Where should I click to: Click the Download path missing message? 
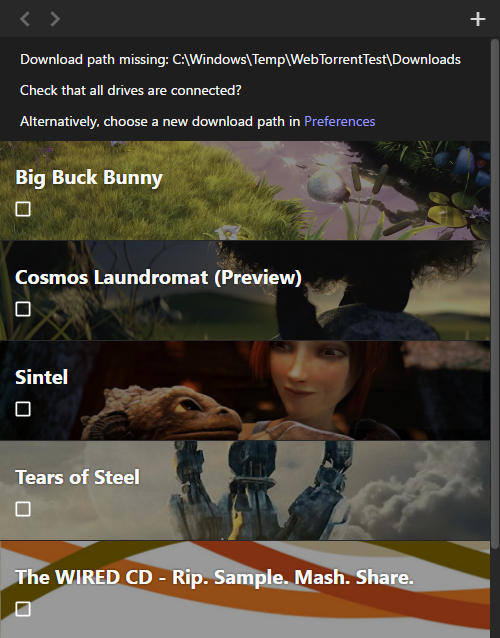(x=240, y=59)
